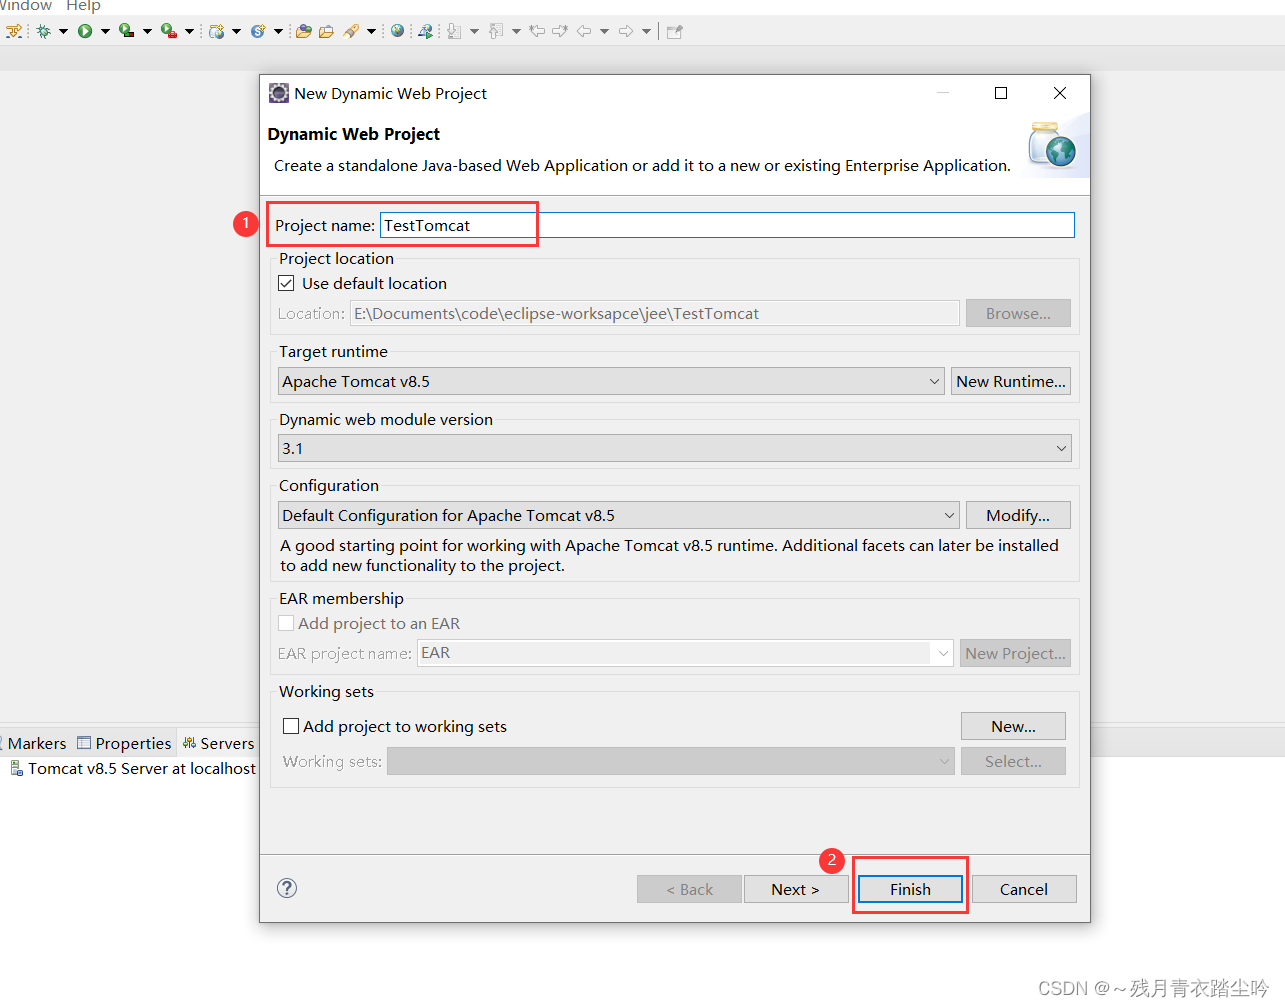Click the round help question-mark icon
This screenshot has height=1007, width=1285.
click(287, 888)
